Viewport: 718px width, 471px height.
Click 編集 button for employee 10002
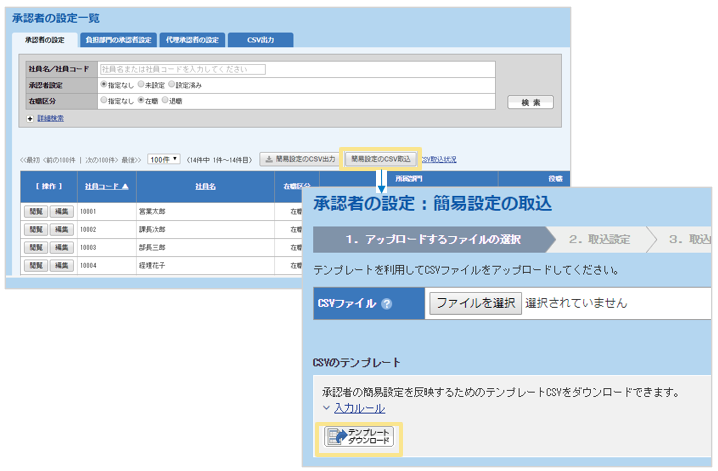(62, 229)
